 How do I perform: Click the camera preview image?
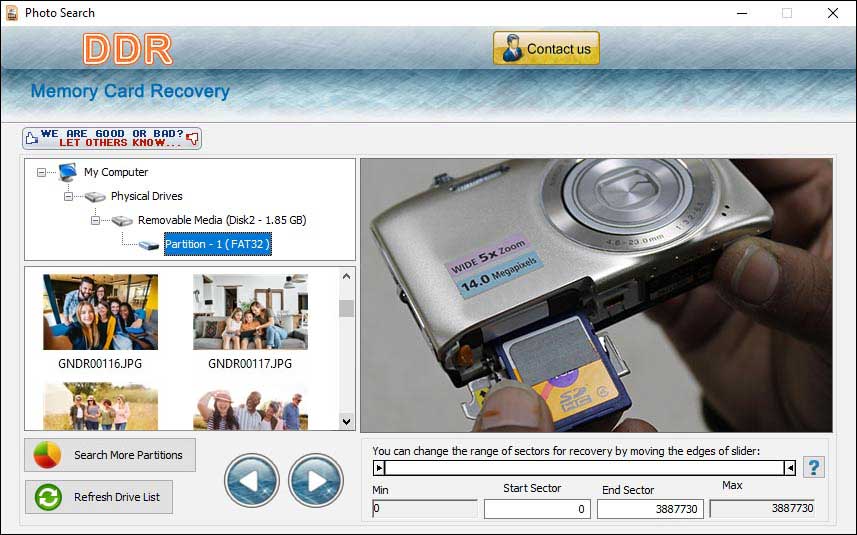[596, 296]
